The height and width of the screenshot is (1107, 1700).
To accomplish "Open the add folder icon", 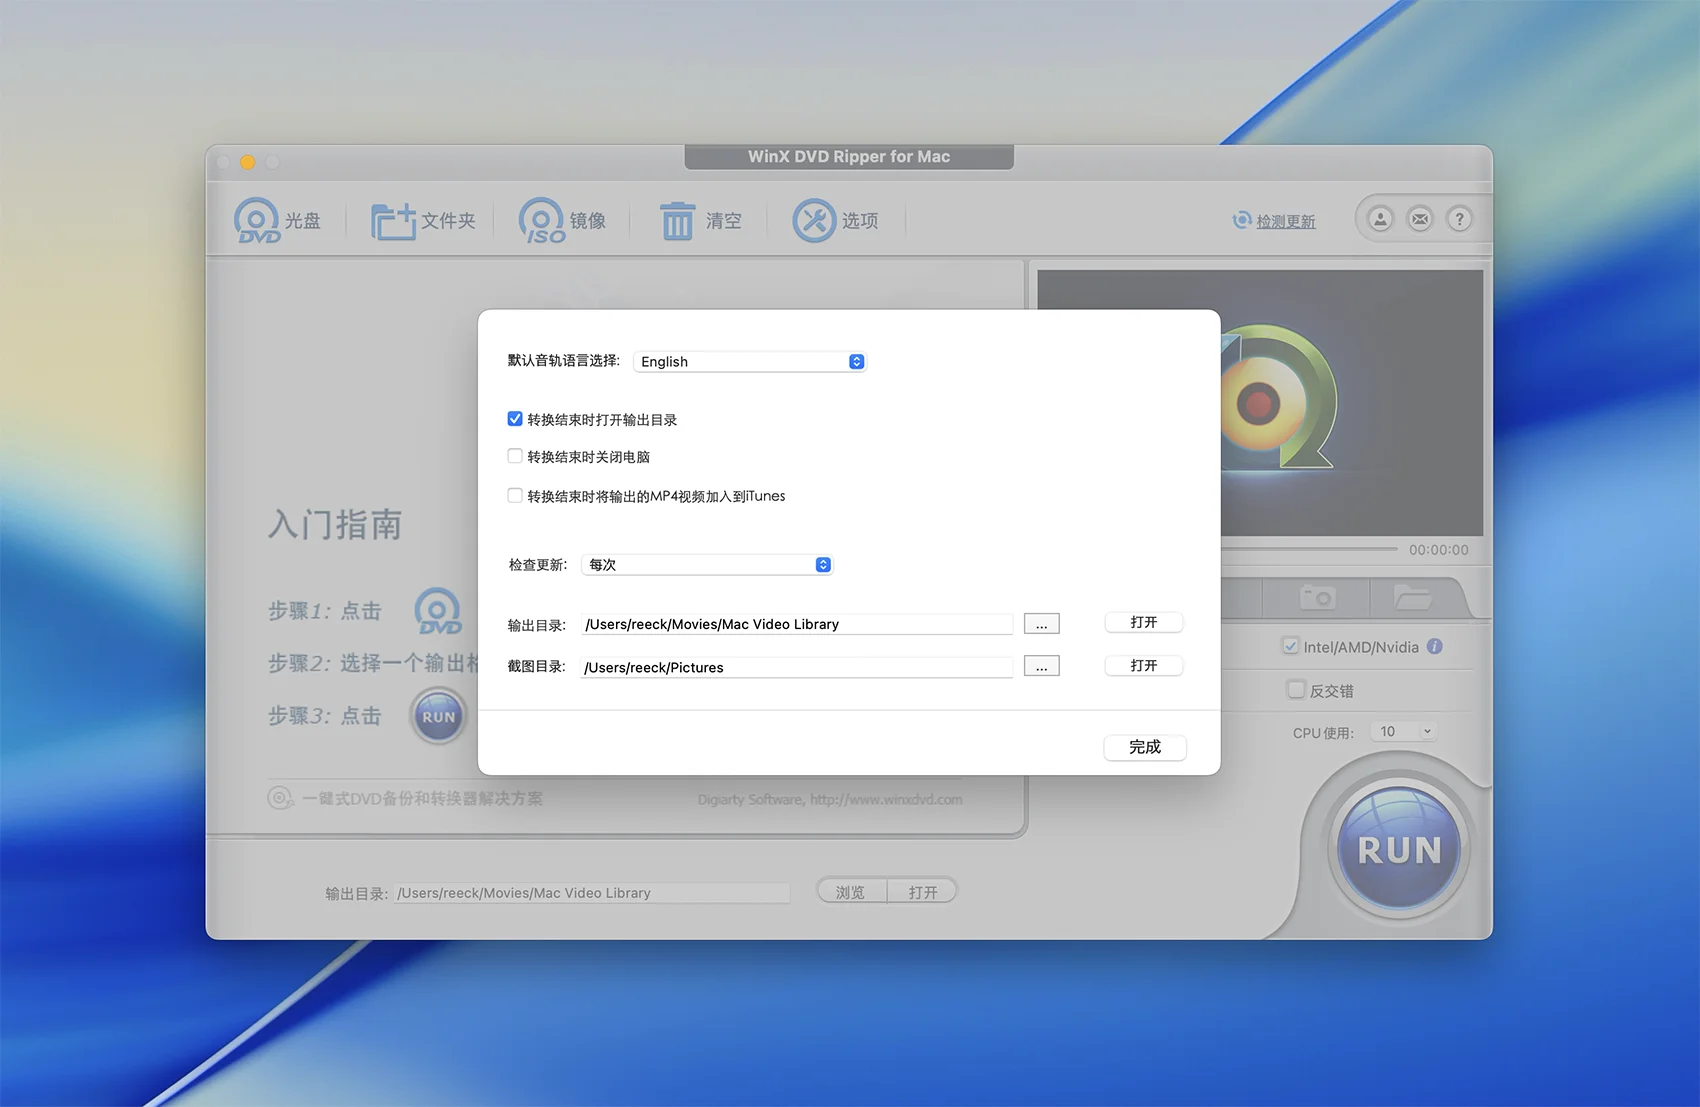I will 393,221.
